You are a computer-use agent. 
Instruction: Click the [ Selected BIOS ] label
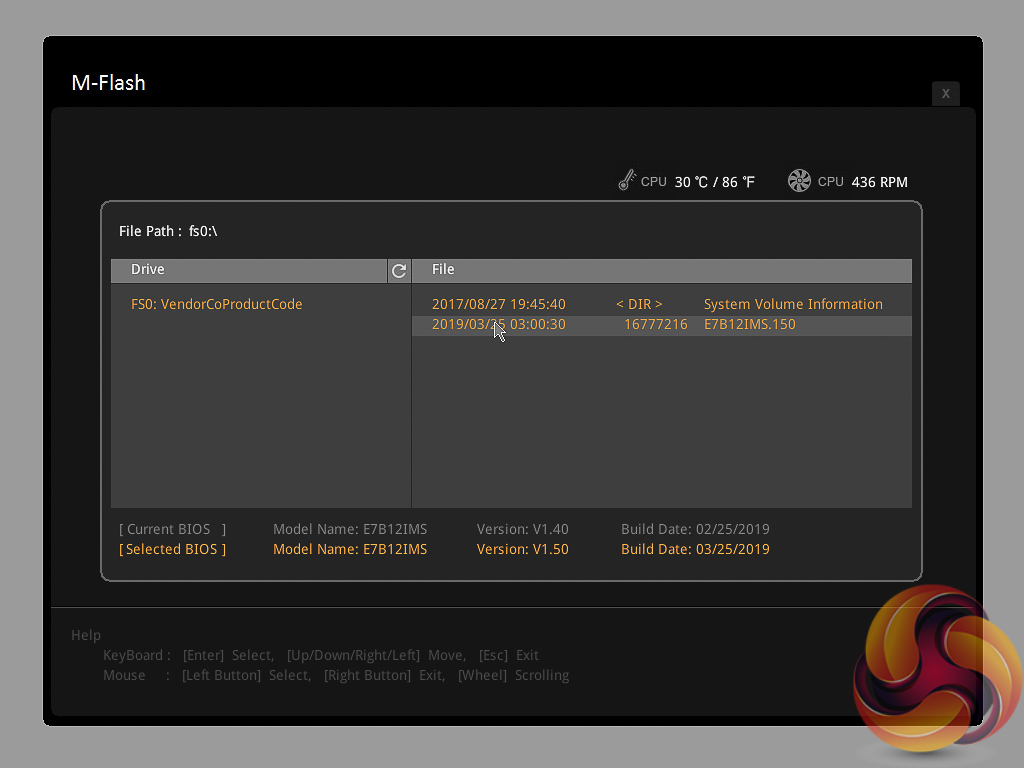pos(172,549)
